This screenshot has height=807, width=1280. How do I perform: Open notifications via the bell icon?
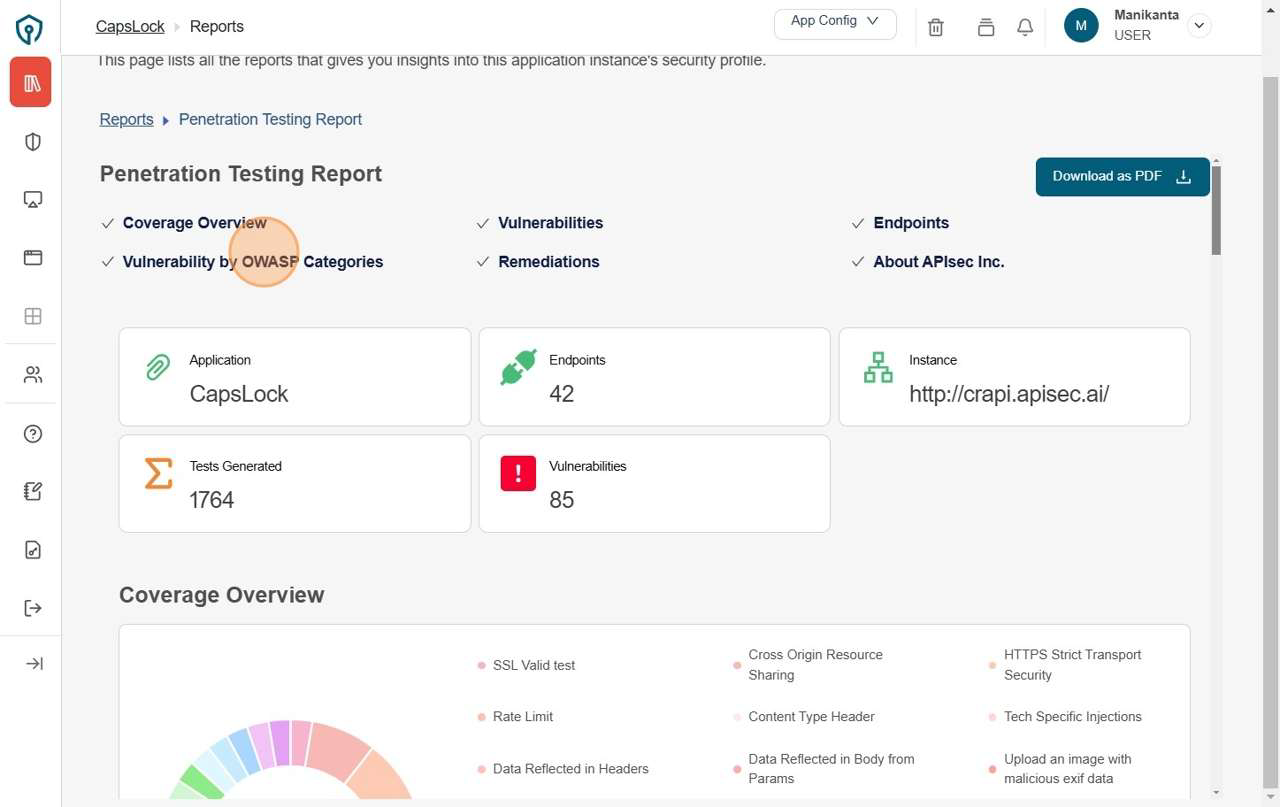(1025, 27)
